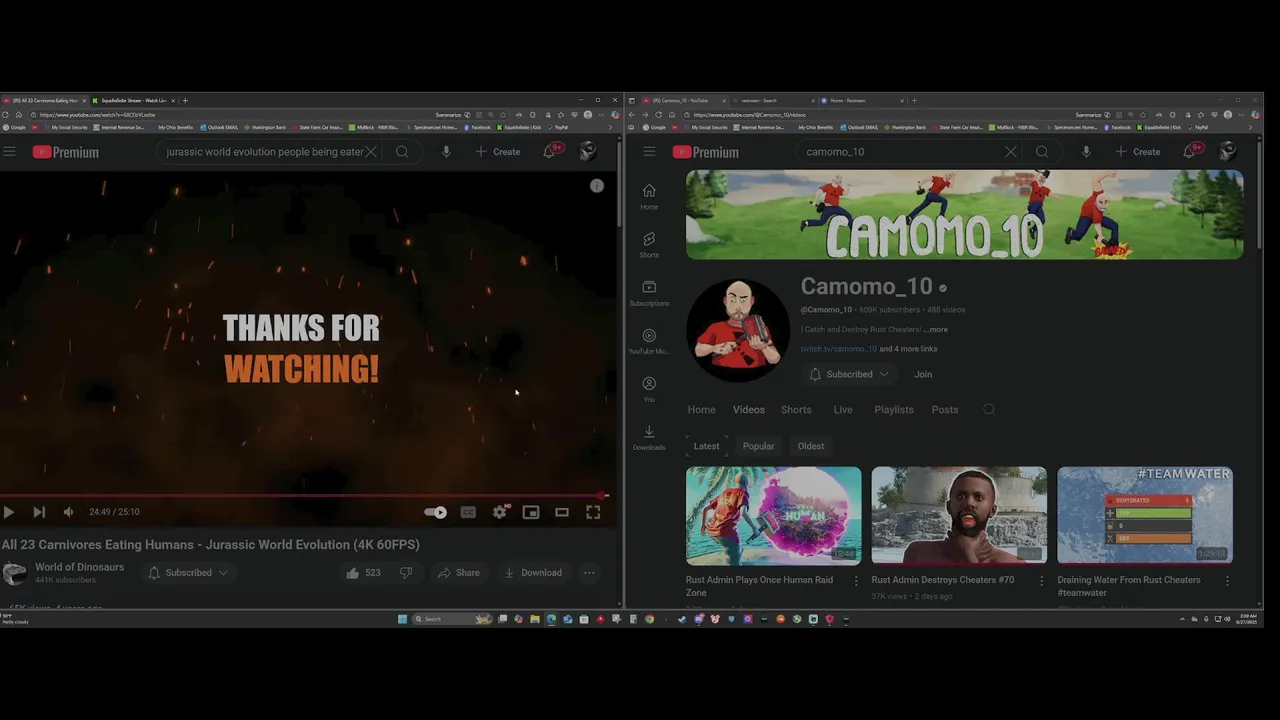Open options for Rust Admin Destroys Cheaters #70
Screen dimensions: 1280x720
[1041, 580]
